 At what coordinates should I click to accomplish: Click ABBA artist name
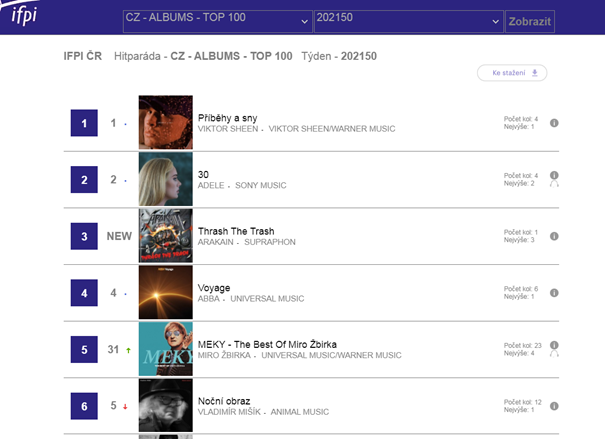208,299
